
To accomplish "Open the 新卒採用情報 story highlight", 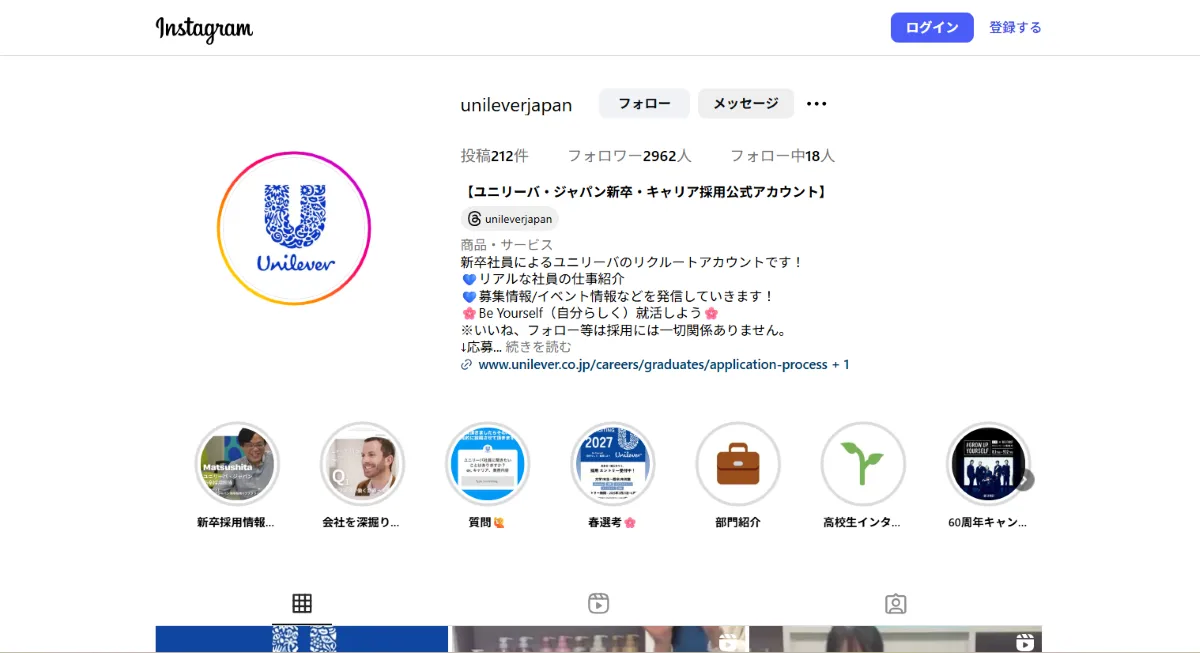I will [x=237, y=464].
